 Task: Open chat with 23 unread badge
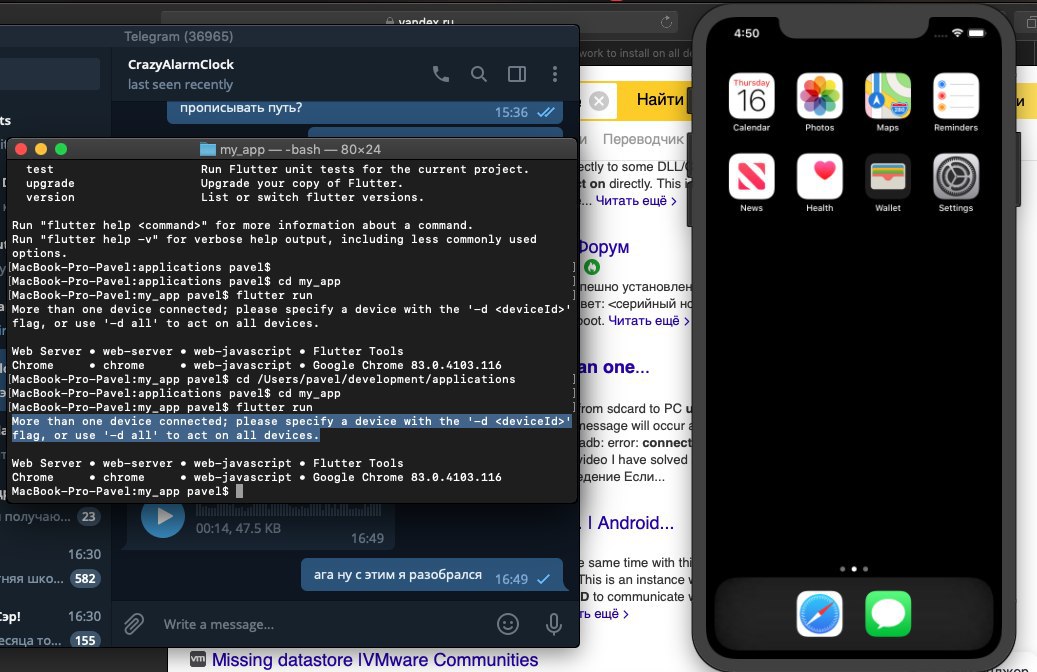[50, 517]
